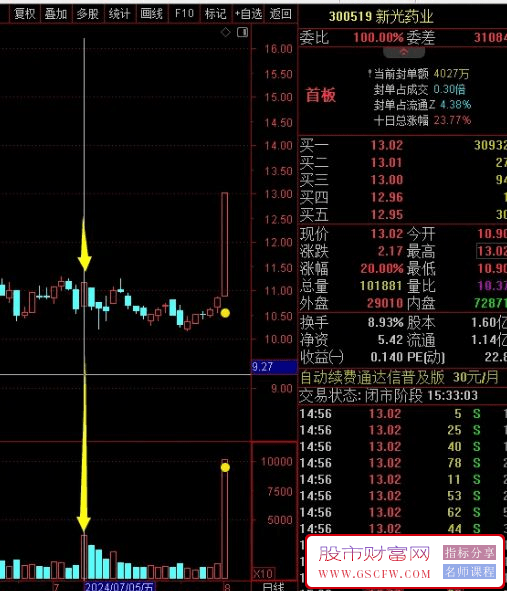Open the 统计 statistics tool
The image size is (507, 591).
119,14
